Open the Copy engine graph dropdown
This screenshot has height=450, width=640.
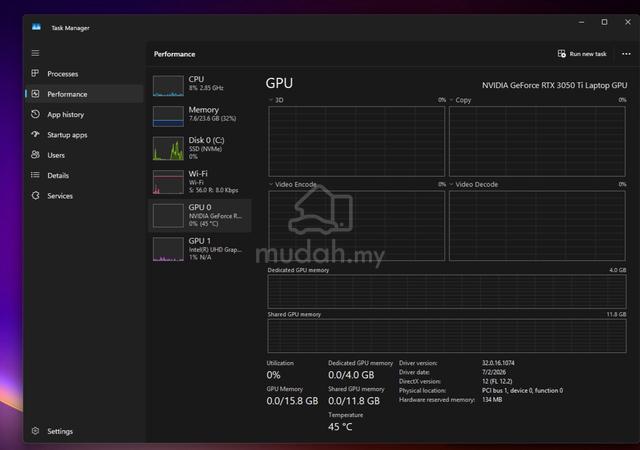451,100
